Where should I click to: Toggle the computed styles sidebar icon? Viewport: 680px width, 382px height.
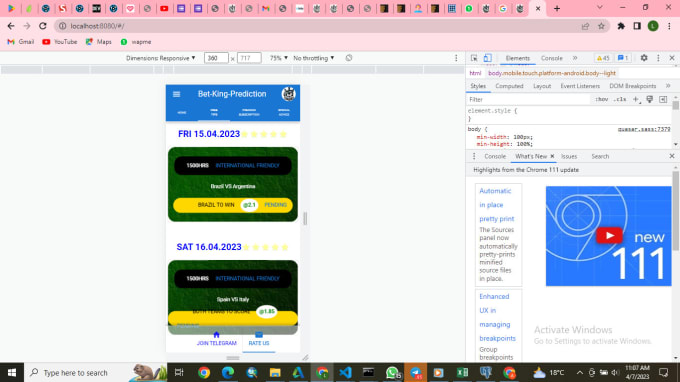click(x=663, y=100)
